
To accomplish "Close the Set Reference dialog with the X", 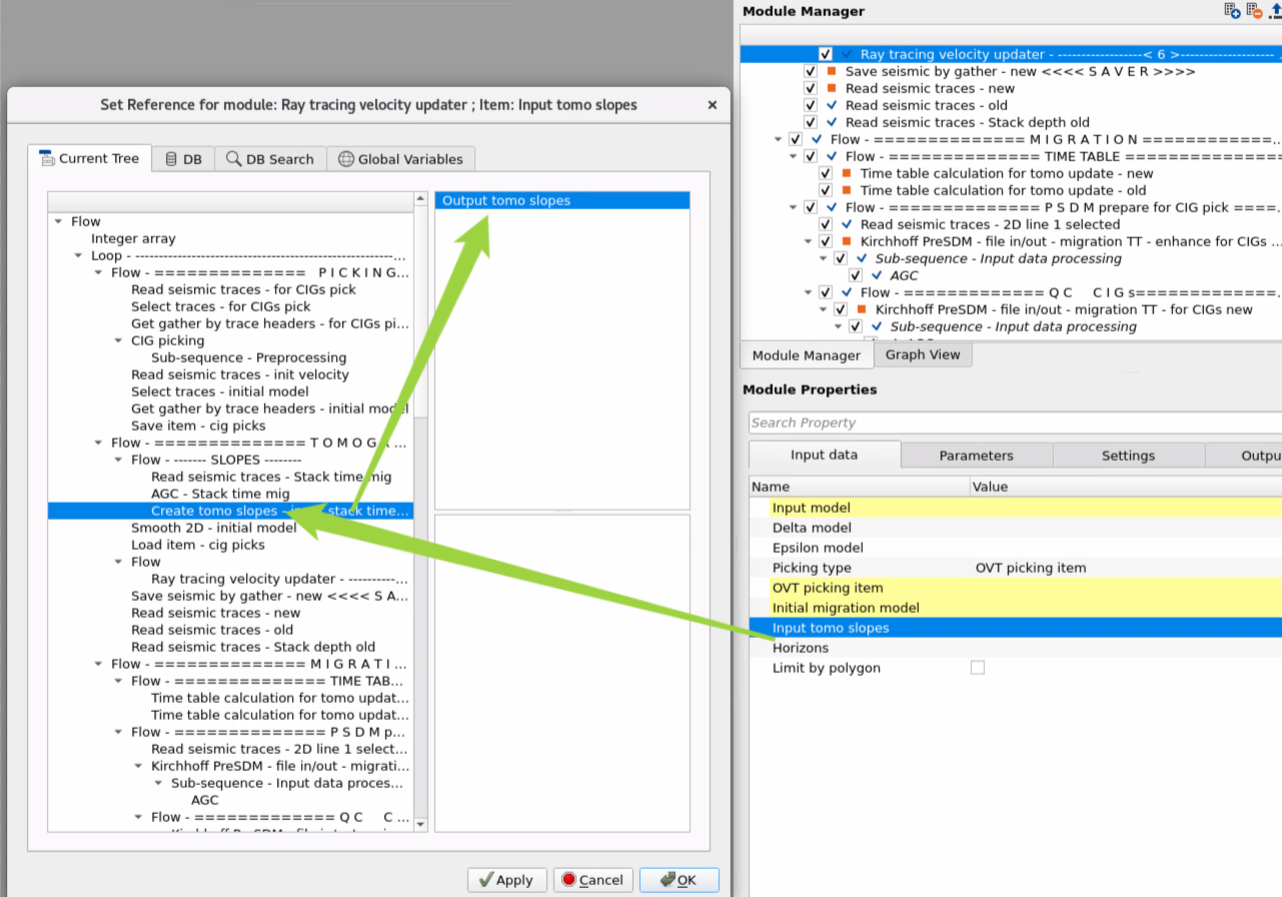I will tap(712, 105).
